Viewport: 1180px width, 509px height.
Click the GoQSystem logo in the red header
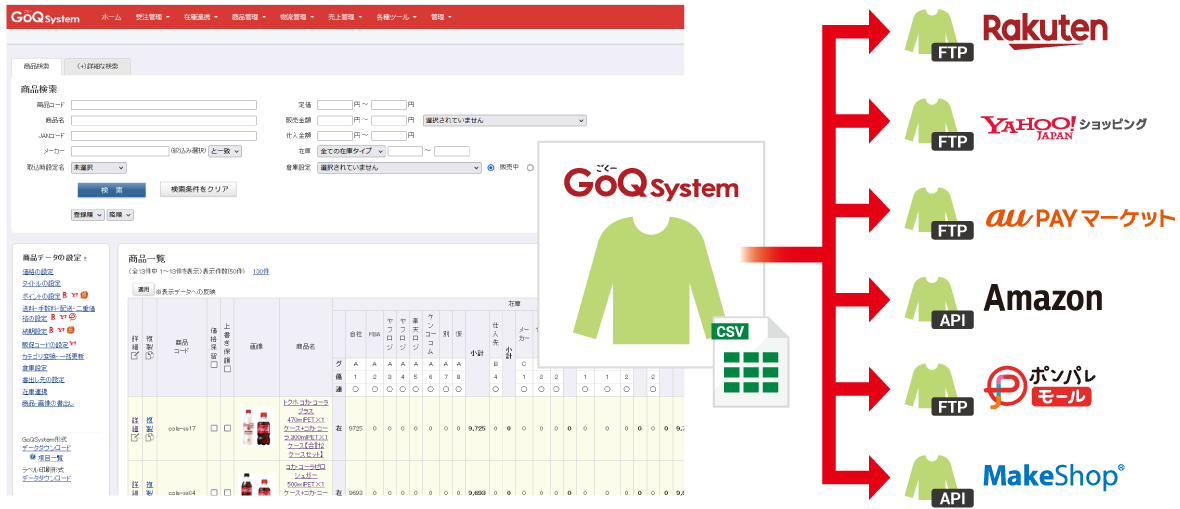point(45,17)
